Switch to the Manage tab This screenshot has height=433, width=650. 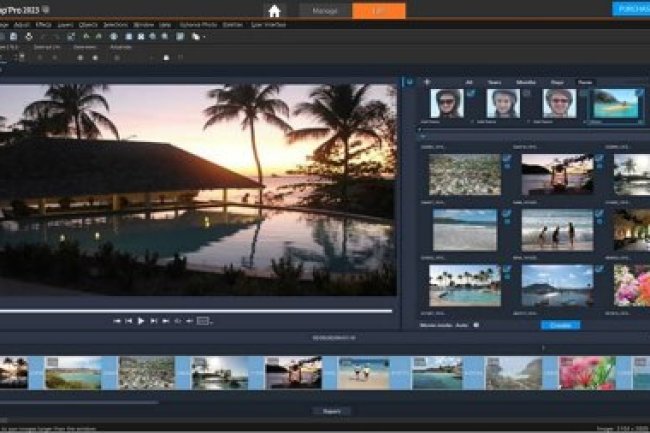(x=326, y=10)
